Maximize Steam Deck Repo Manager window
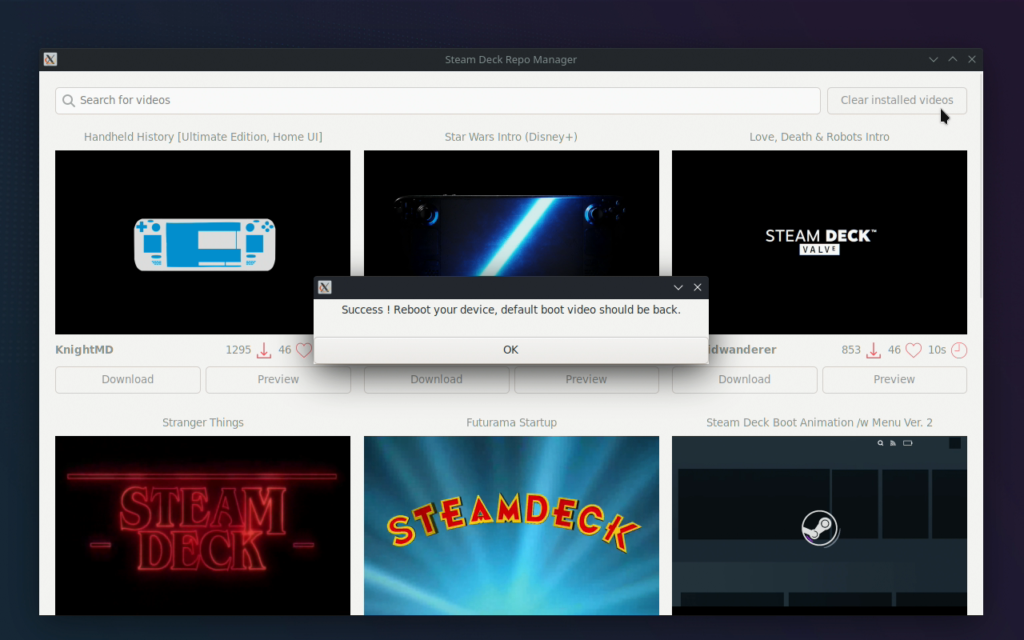1024x640 pixels. [953, 59]
